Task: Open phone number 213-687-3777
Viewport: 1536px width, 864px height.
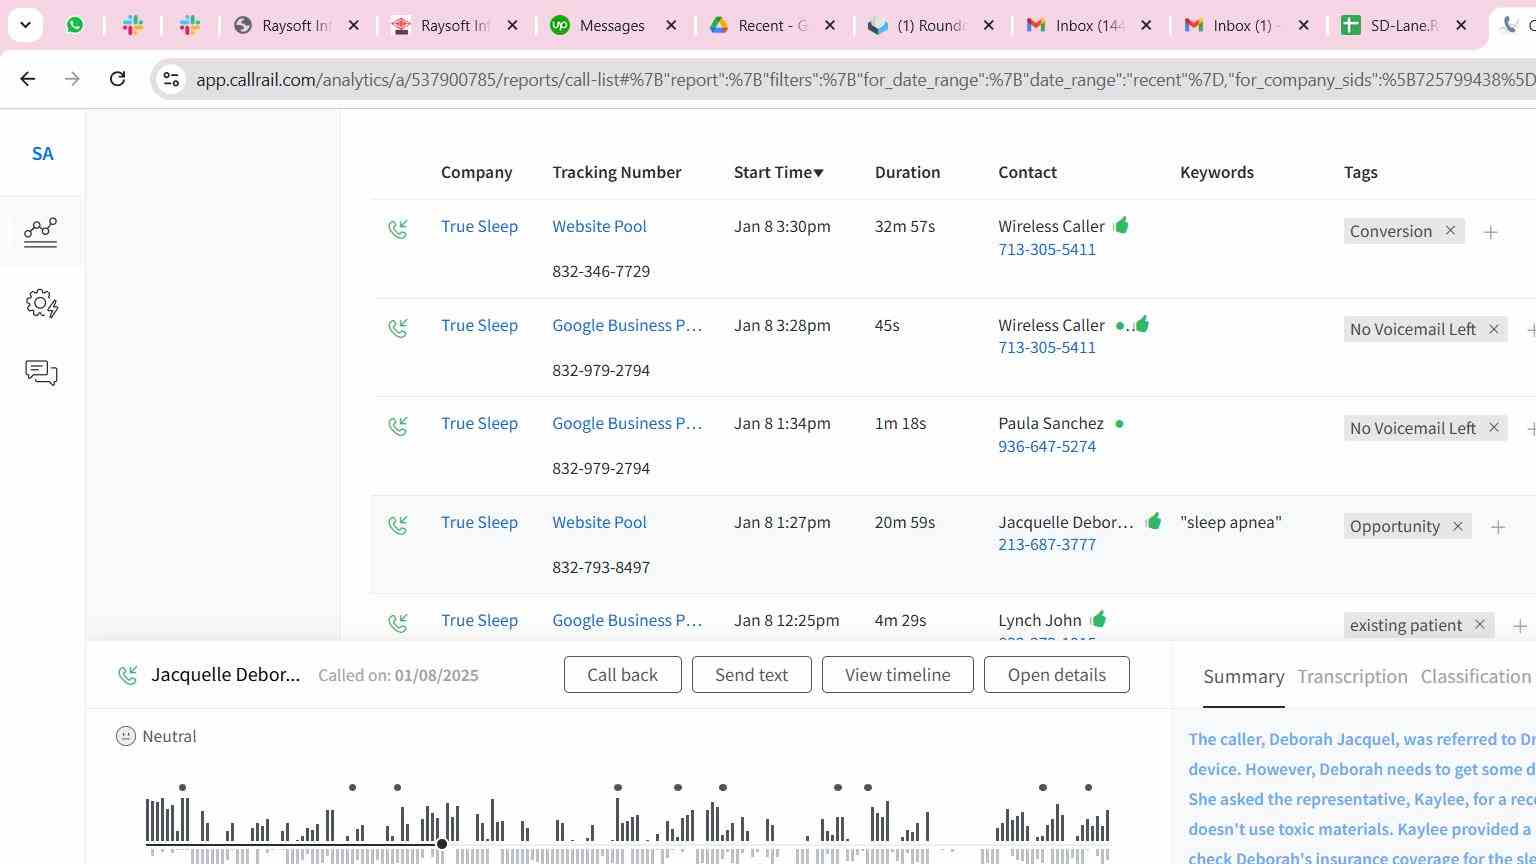Action: [1047, 544]
